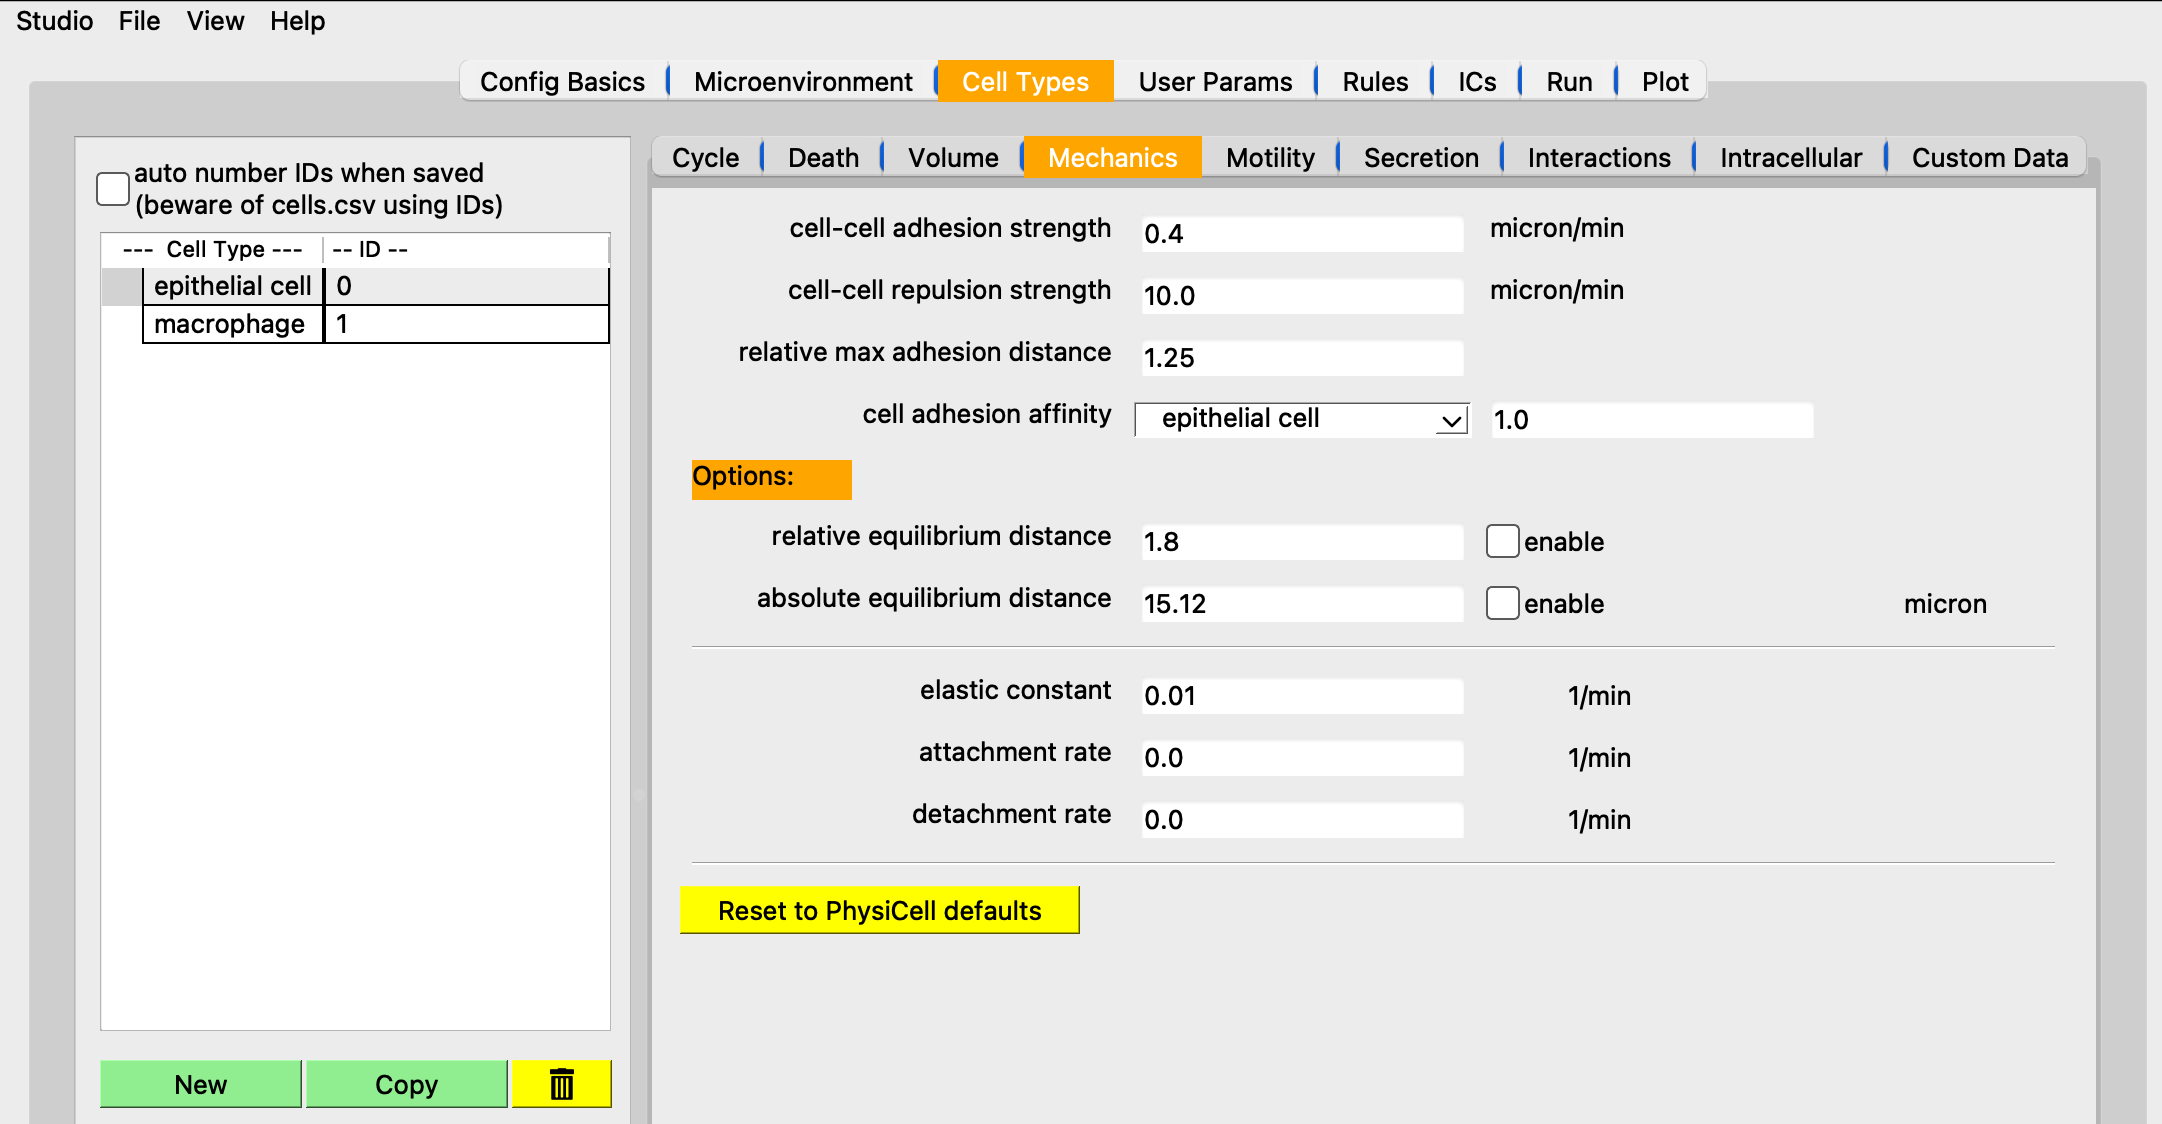This screenshot has height=1124, width=2162.
Task: Open the Secretion sub-tab
Action: point(1421,157)
